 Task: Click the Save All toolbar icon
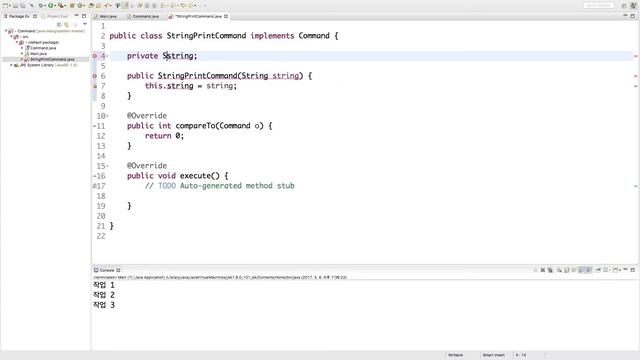(22, 6)
